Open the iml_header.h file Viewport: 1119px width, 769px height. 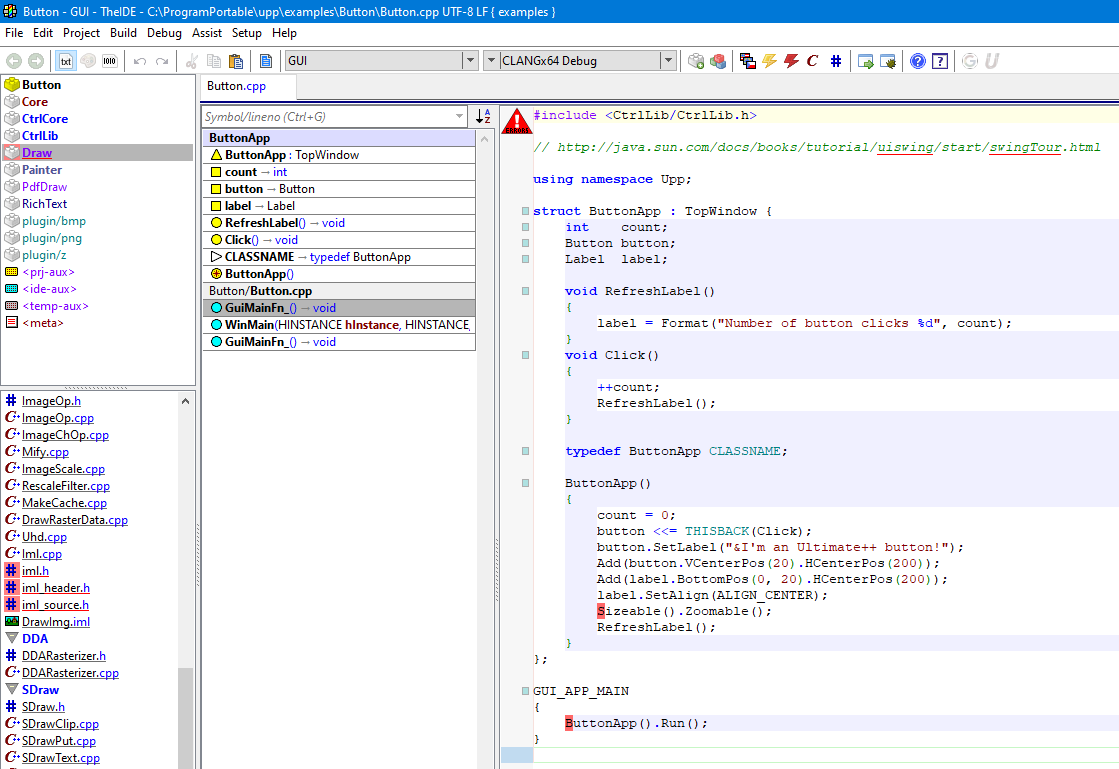pyautogui.click(x=56, y=588)
